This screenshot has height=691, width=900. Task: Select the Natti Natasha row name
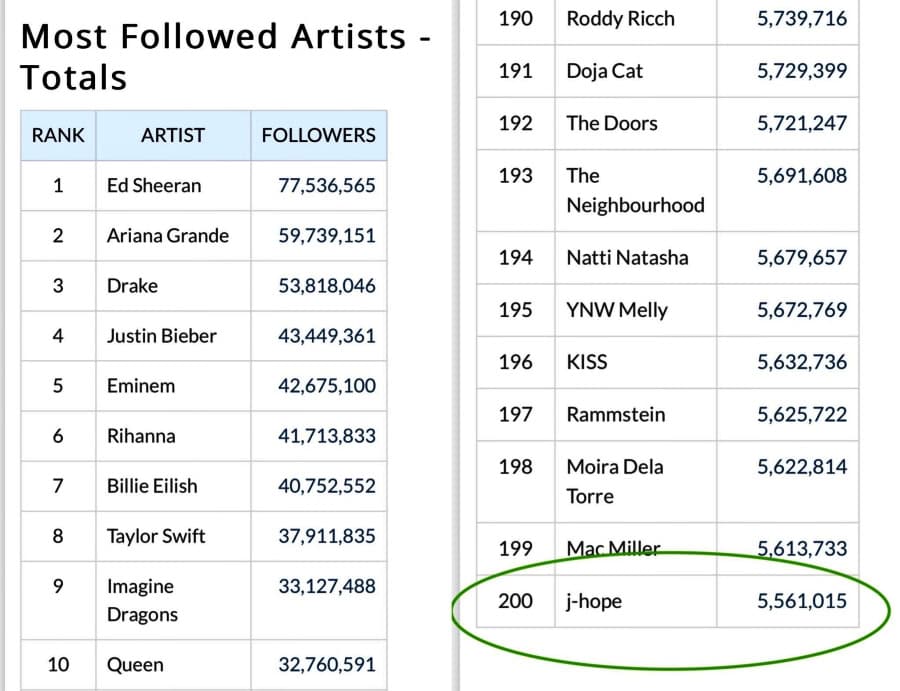click(x=627, y=257)
